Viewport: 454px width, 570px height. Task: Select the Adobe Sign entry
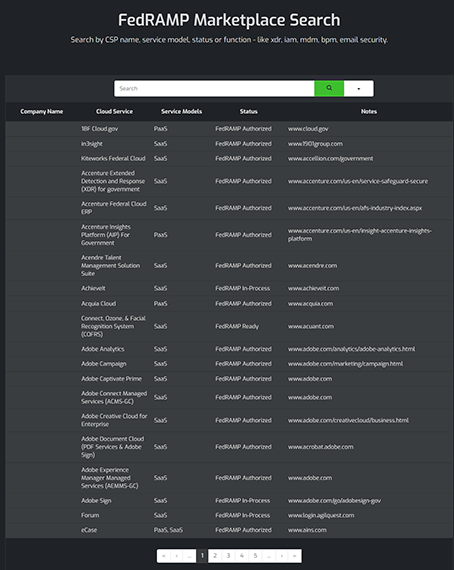pos(96,501)
